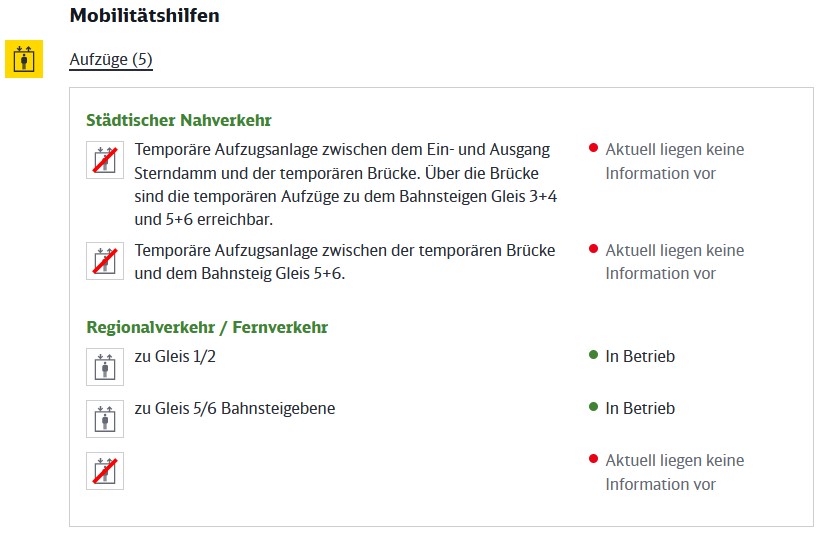Click the Mobilitätshilfen heading
The height and width of the screenshot is (537, 823).
[144, 15]
